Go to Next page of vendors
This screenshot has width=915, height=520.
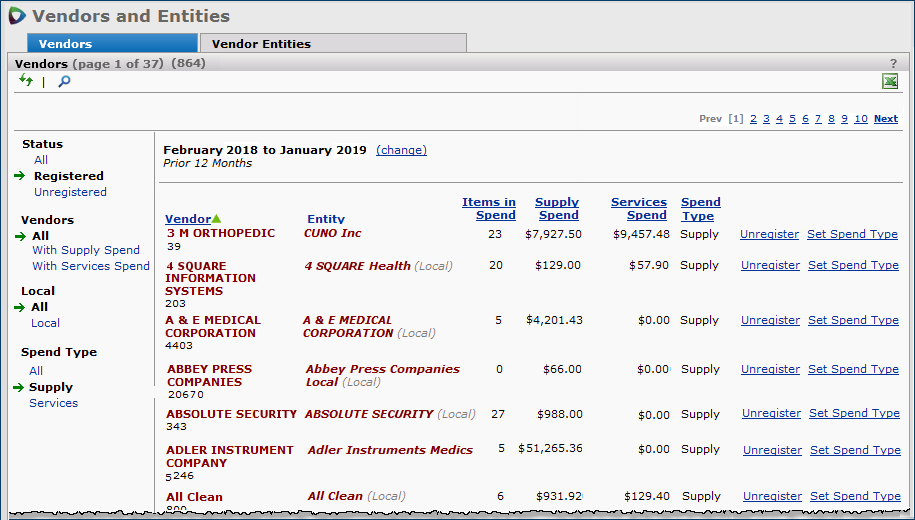coord(885,119)
